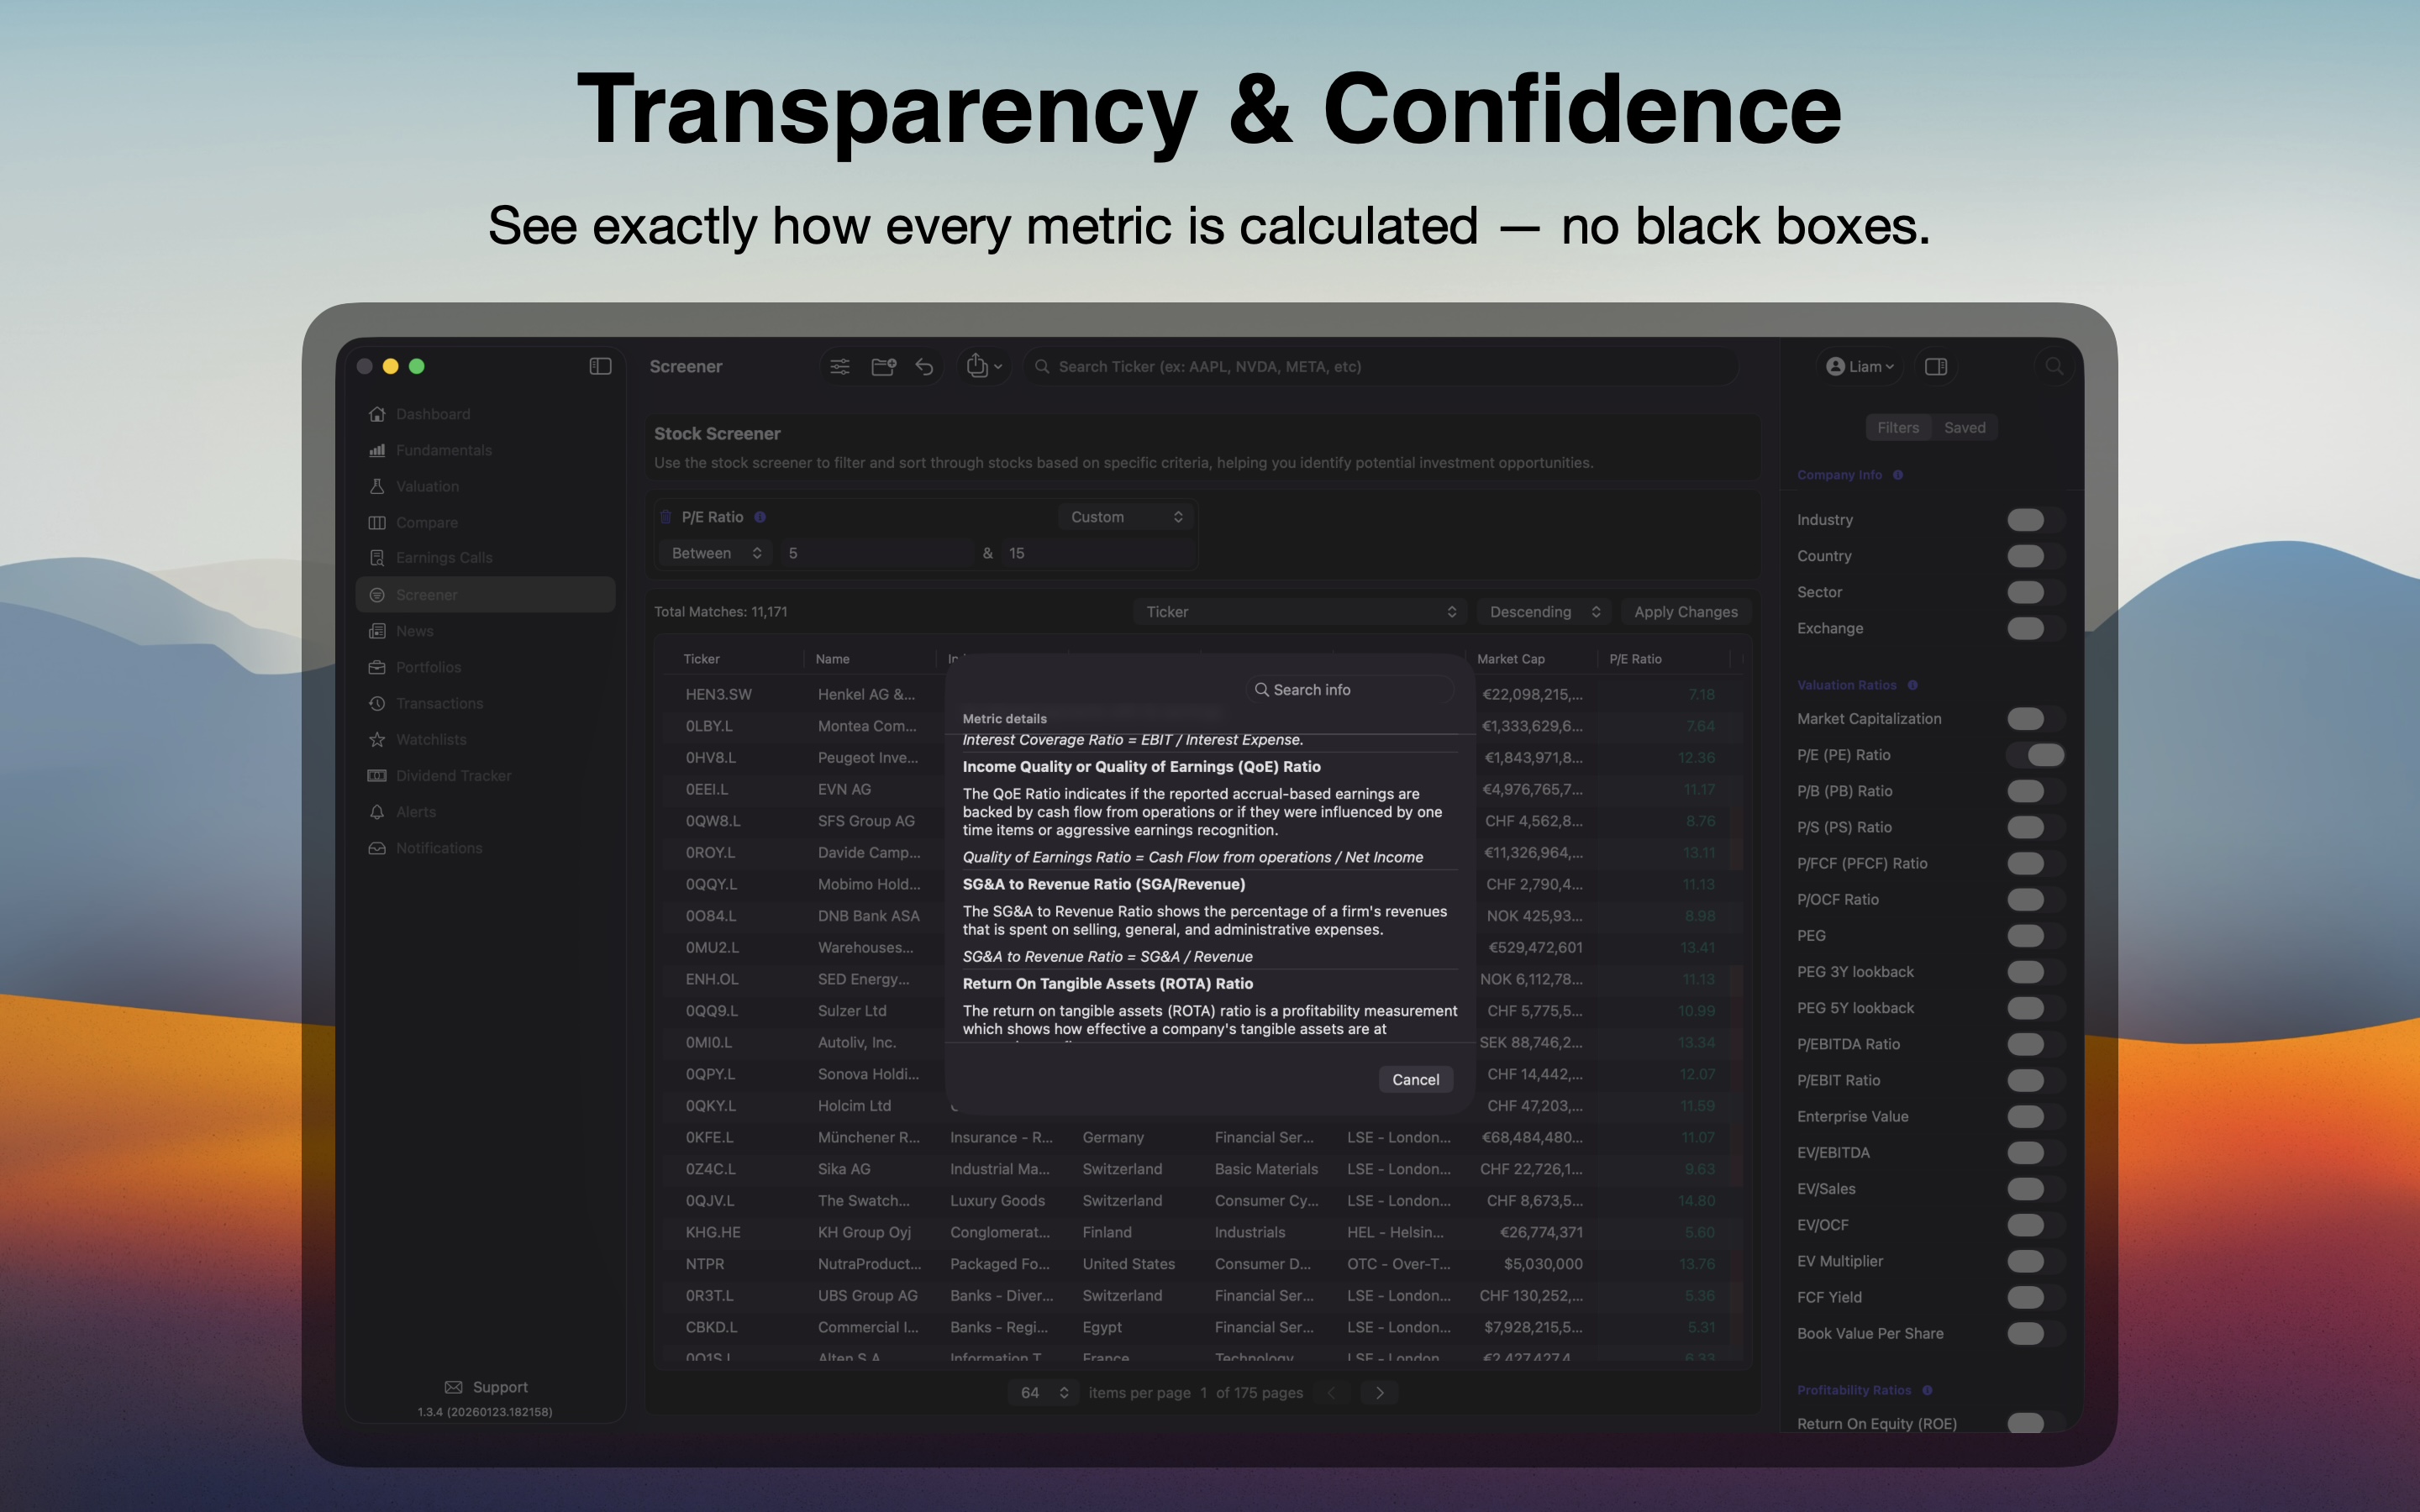Click the Apply Changes button
Screen dimensions: 2420x1512
point(1685,611)
